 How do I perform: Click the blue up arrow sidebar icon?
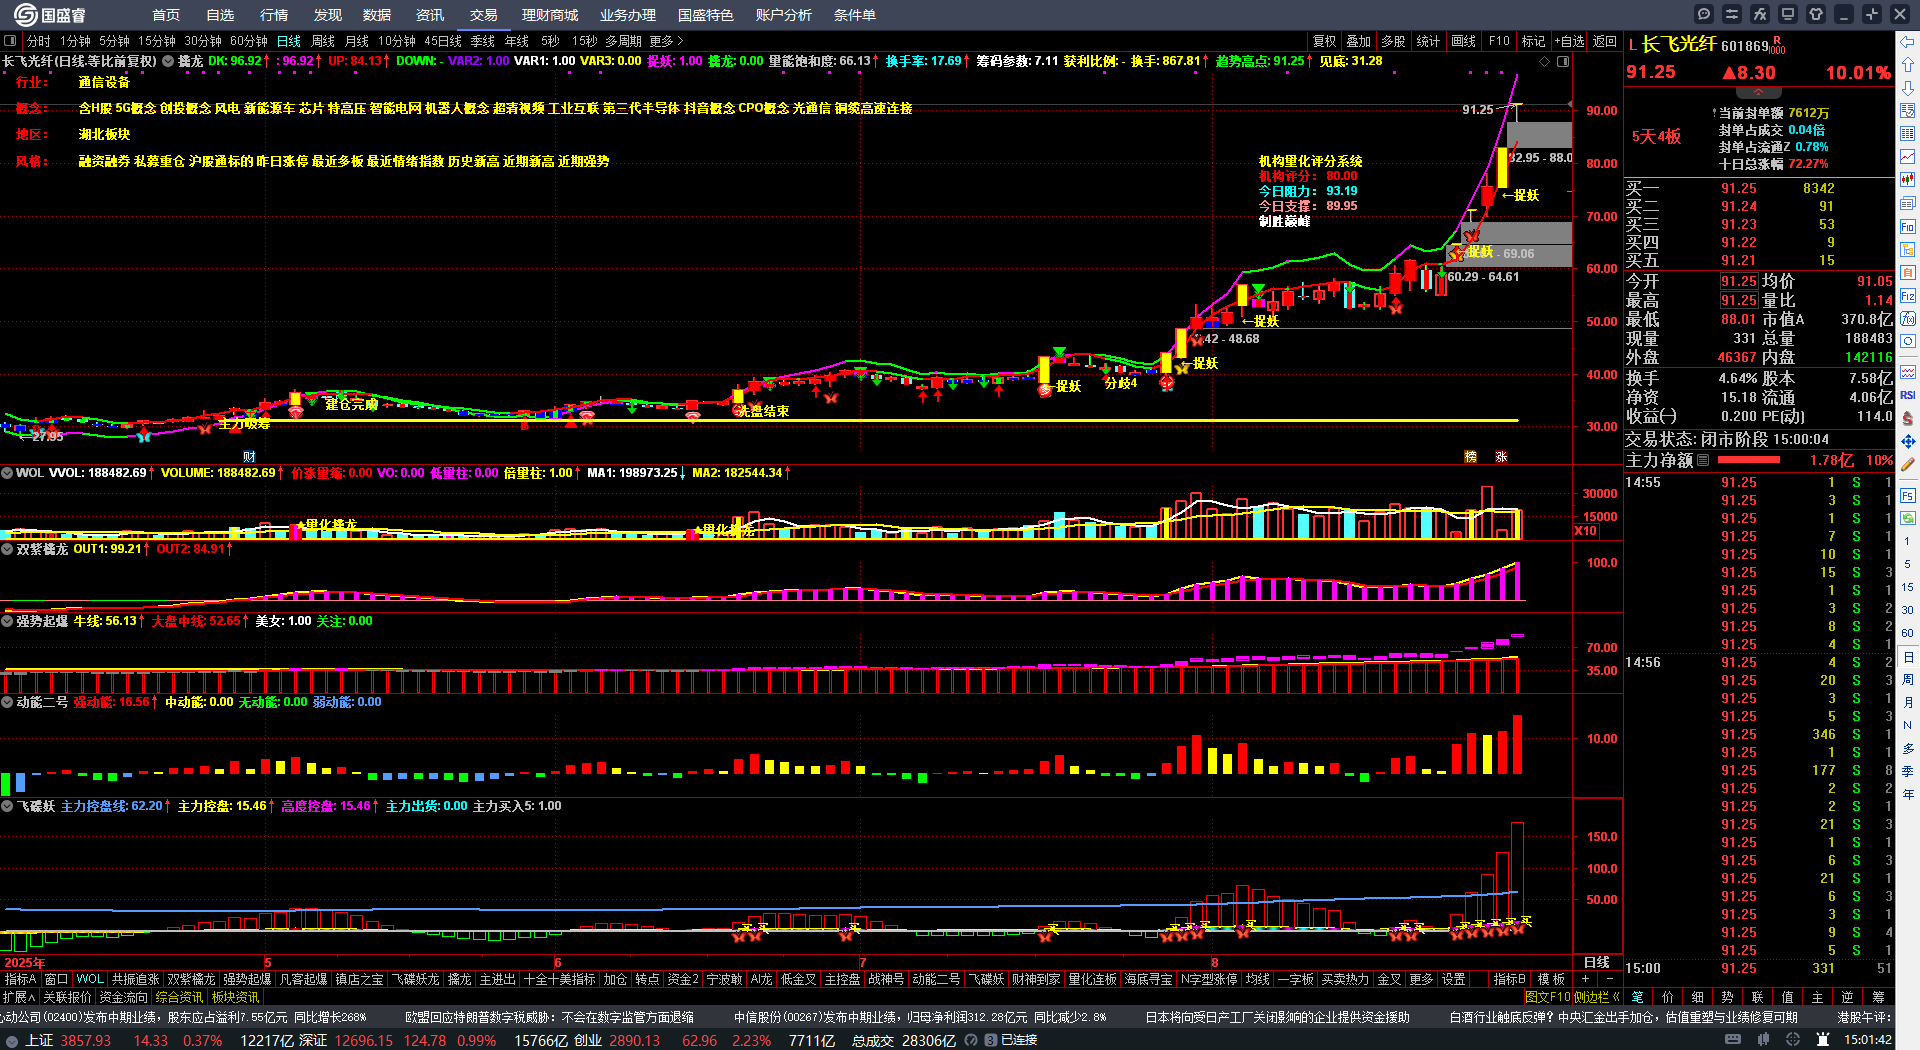click(1908, 65)
